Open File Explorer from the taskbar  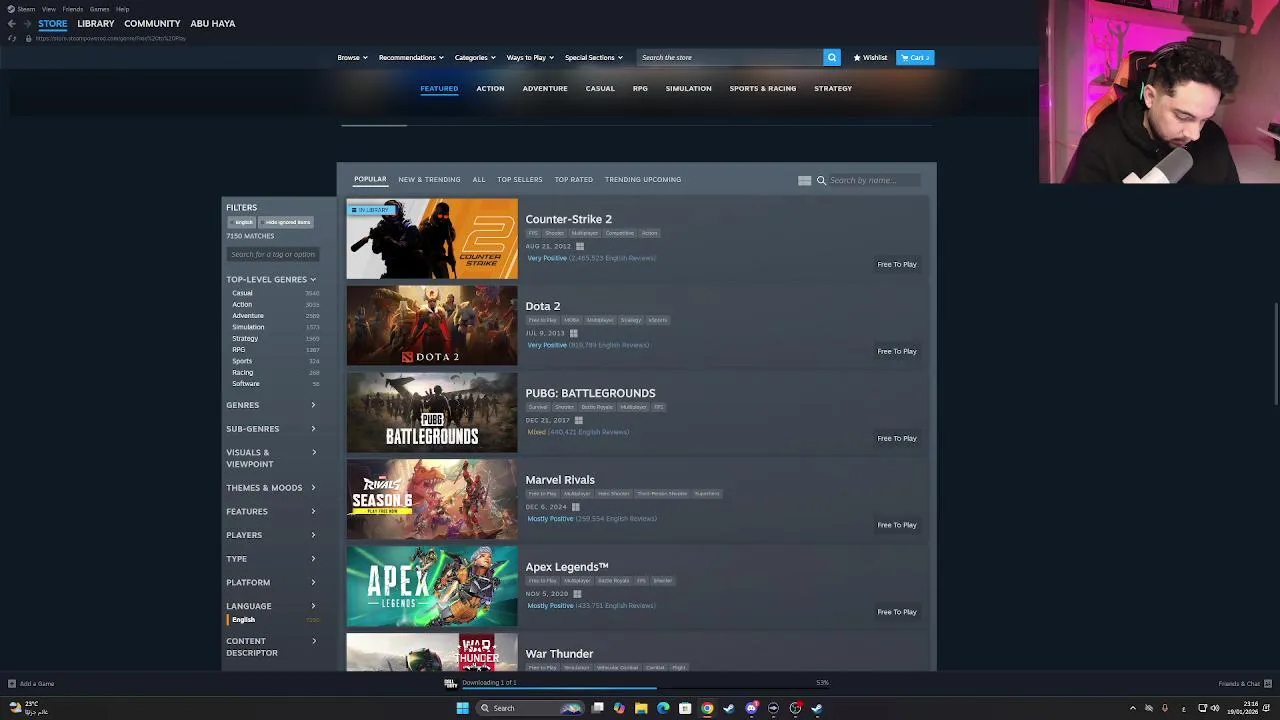[641, 708]
